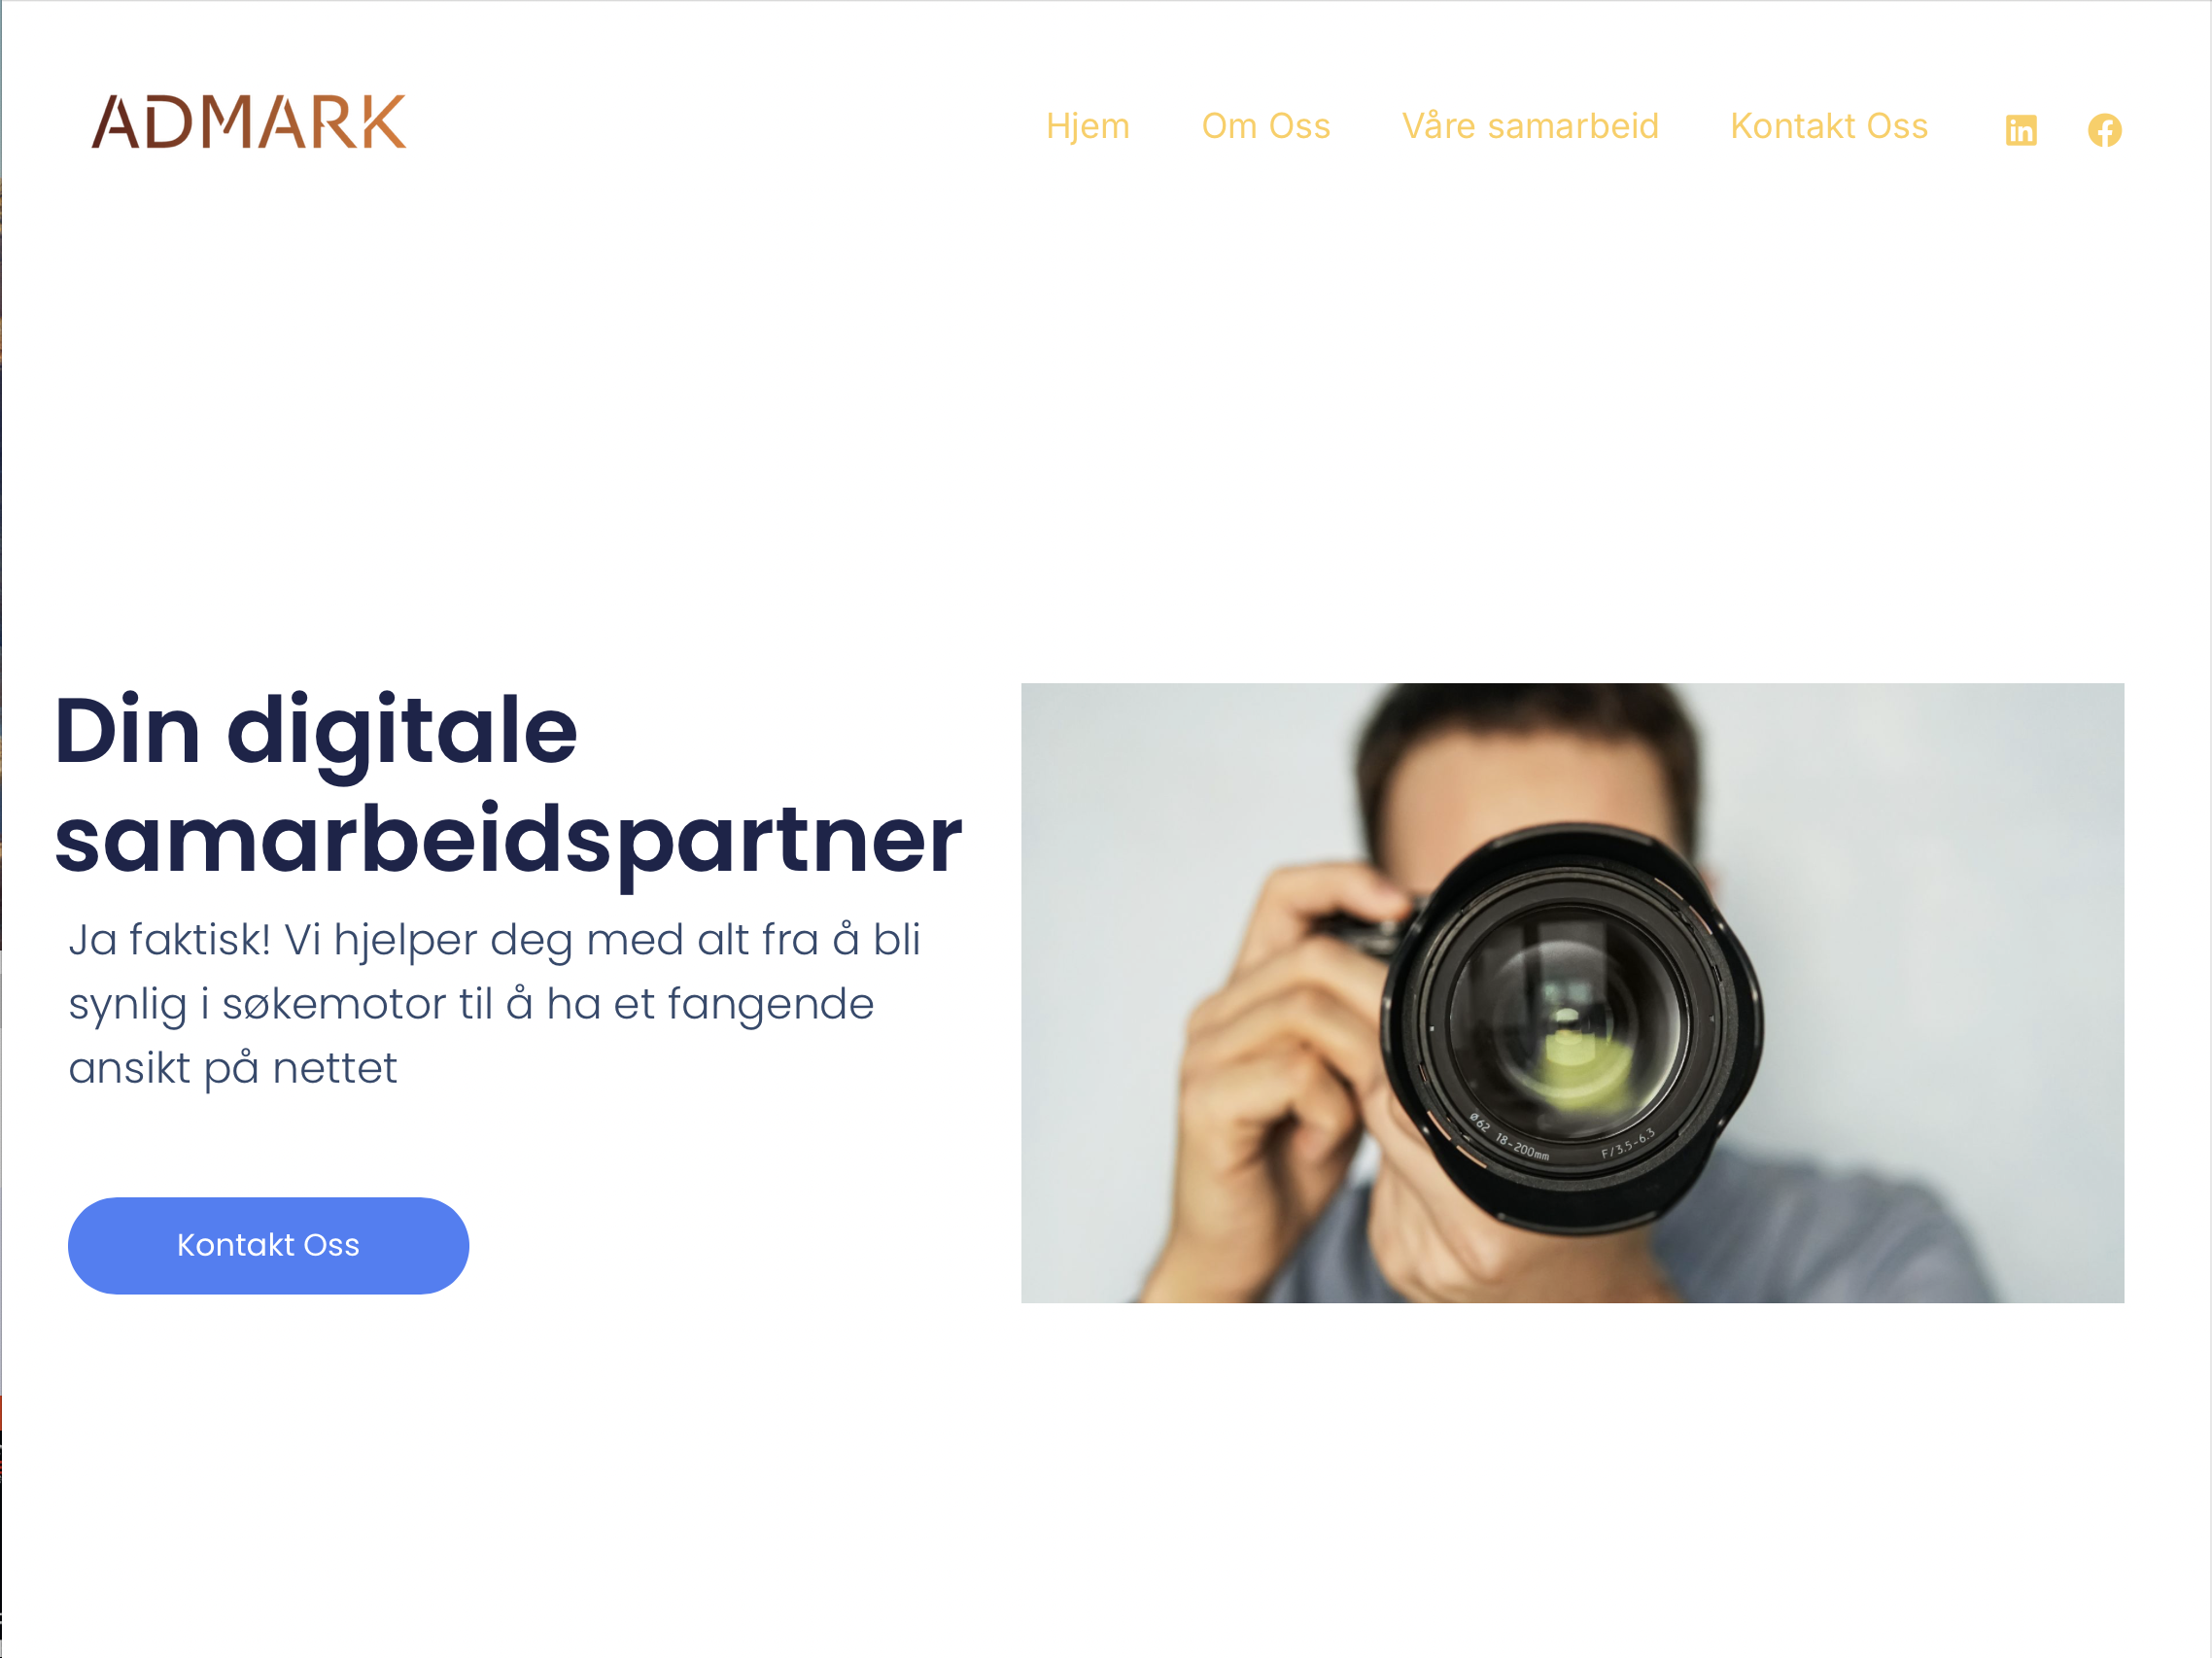Click the heading line "Din digitale"
Viewport: 2212px width, 1658px height.
(x=316, y=732)
